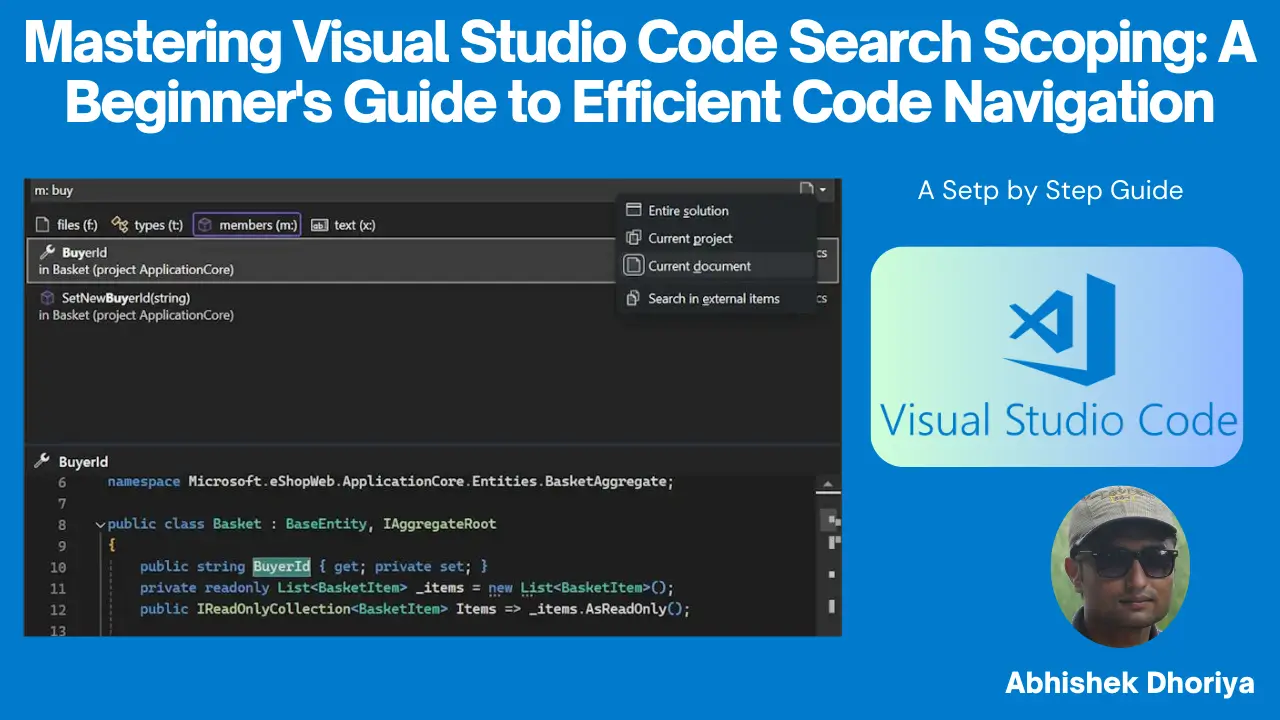Click the Current project icon
The width and height of the screenshot is (1280, 720).
point(632,238)
